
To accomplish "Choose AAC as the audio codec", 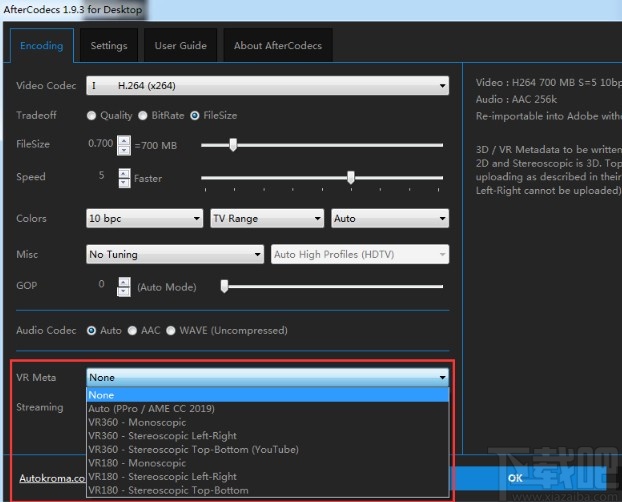I will coord(133,330).
